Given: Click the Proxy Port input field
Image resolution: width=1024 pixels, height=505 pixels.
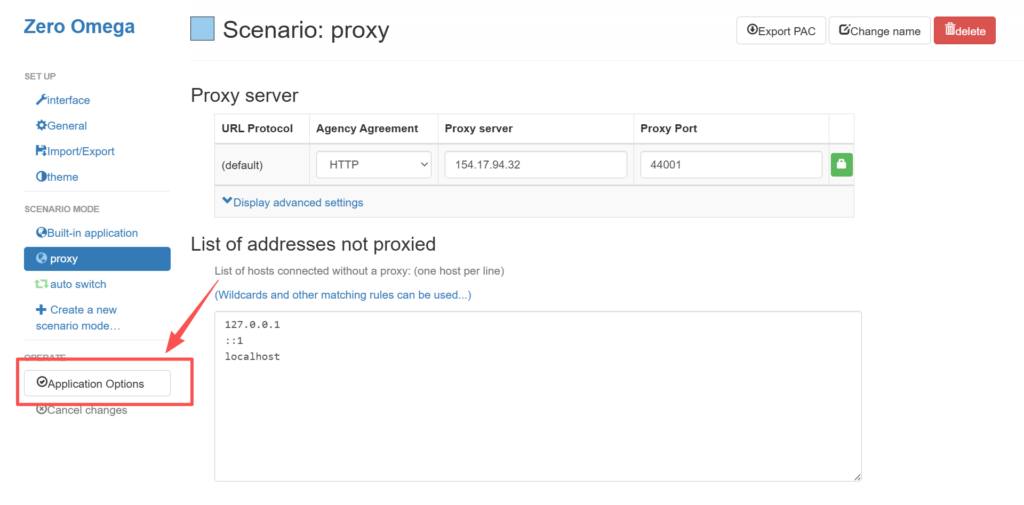Looking at the screenshot, I should pos(731,165).
